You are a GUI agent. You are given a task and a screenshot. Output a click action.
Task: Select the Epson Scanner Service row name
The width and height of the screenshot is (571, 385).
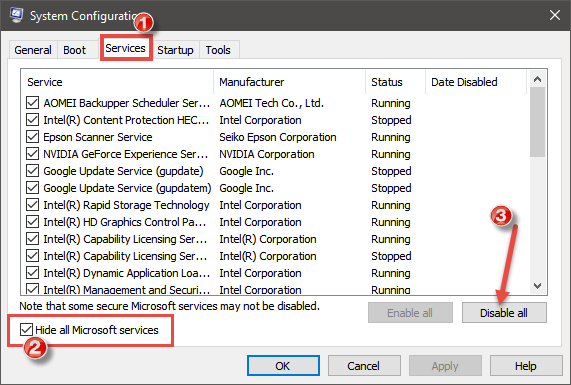98,137
